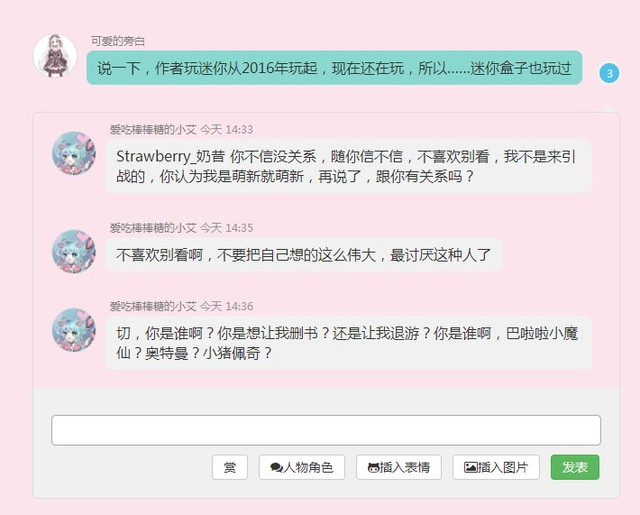The height and width of the screenshot is (515, 640).
Task: Open the narrator's avatar at top
Action: click(55, 56)
